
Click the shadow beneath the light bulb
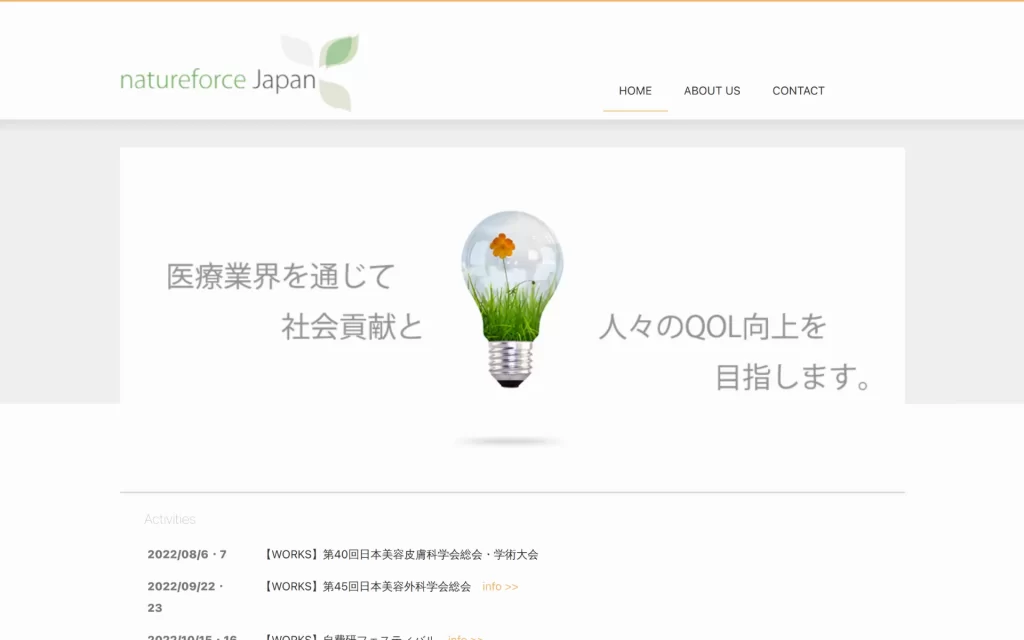point(510,441)
